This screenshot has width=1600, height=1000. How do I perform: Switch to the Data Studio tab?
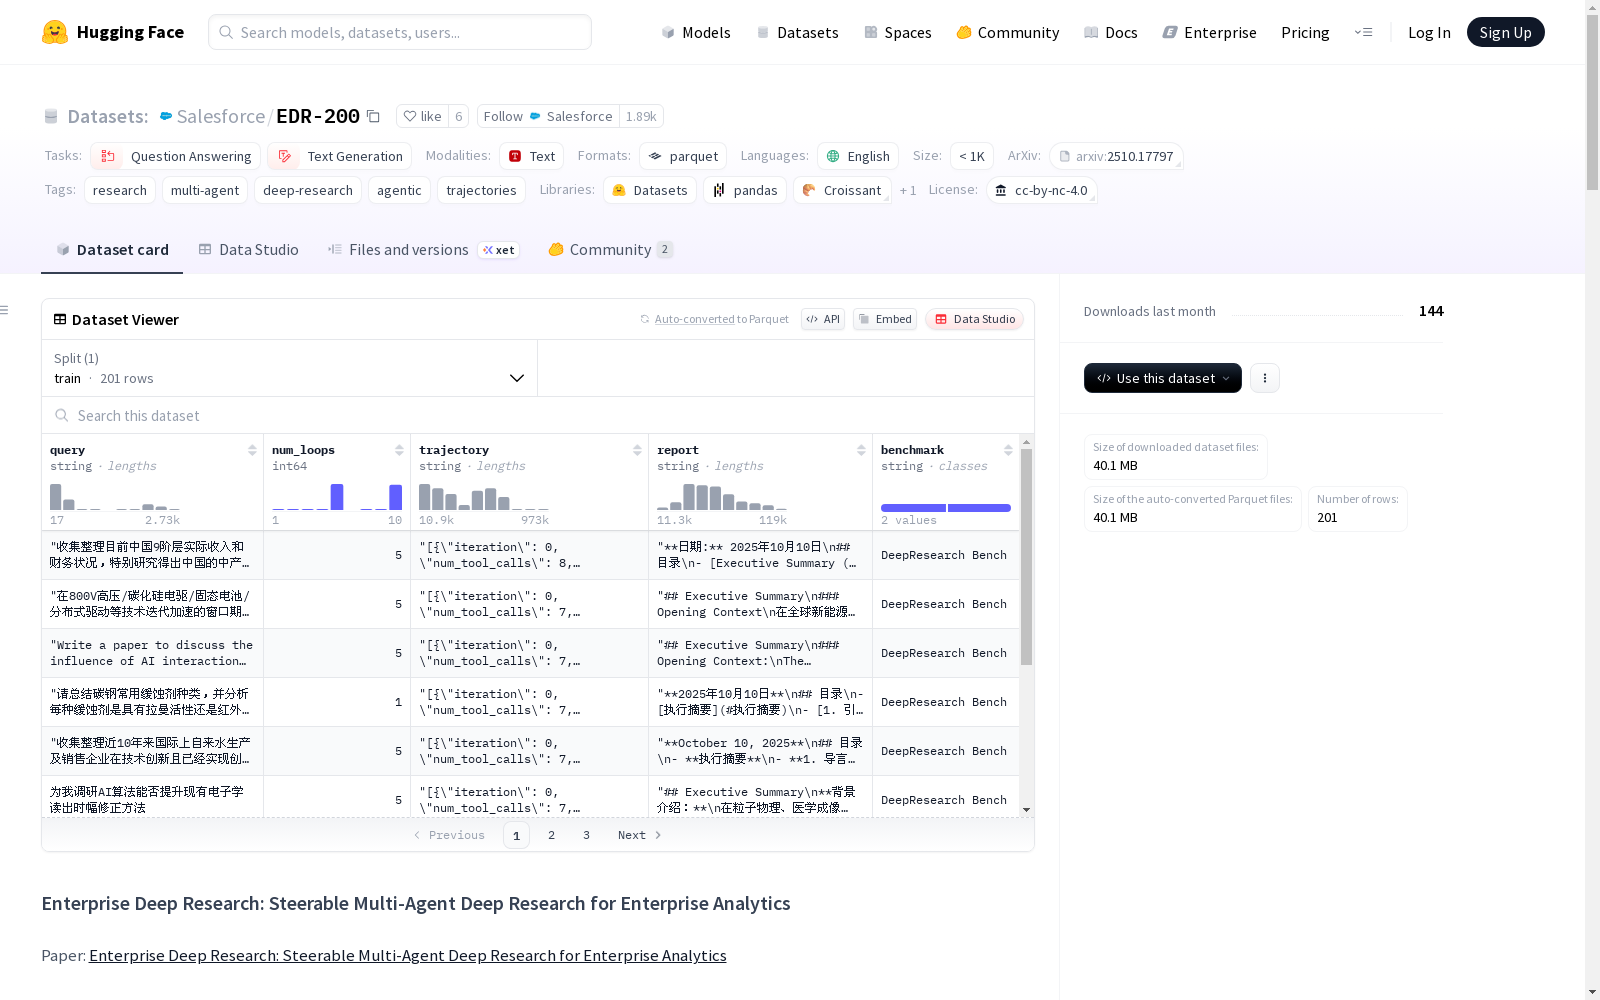point(249,250)
